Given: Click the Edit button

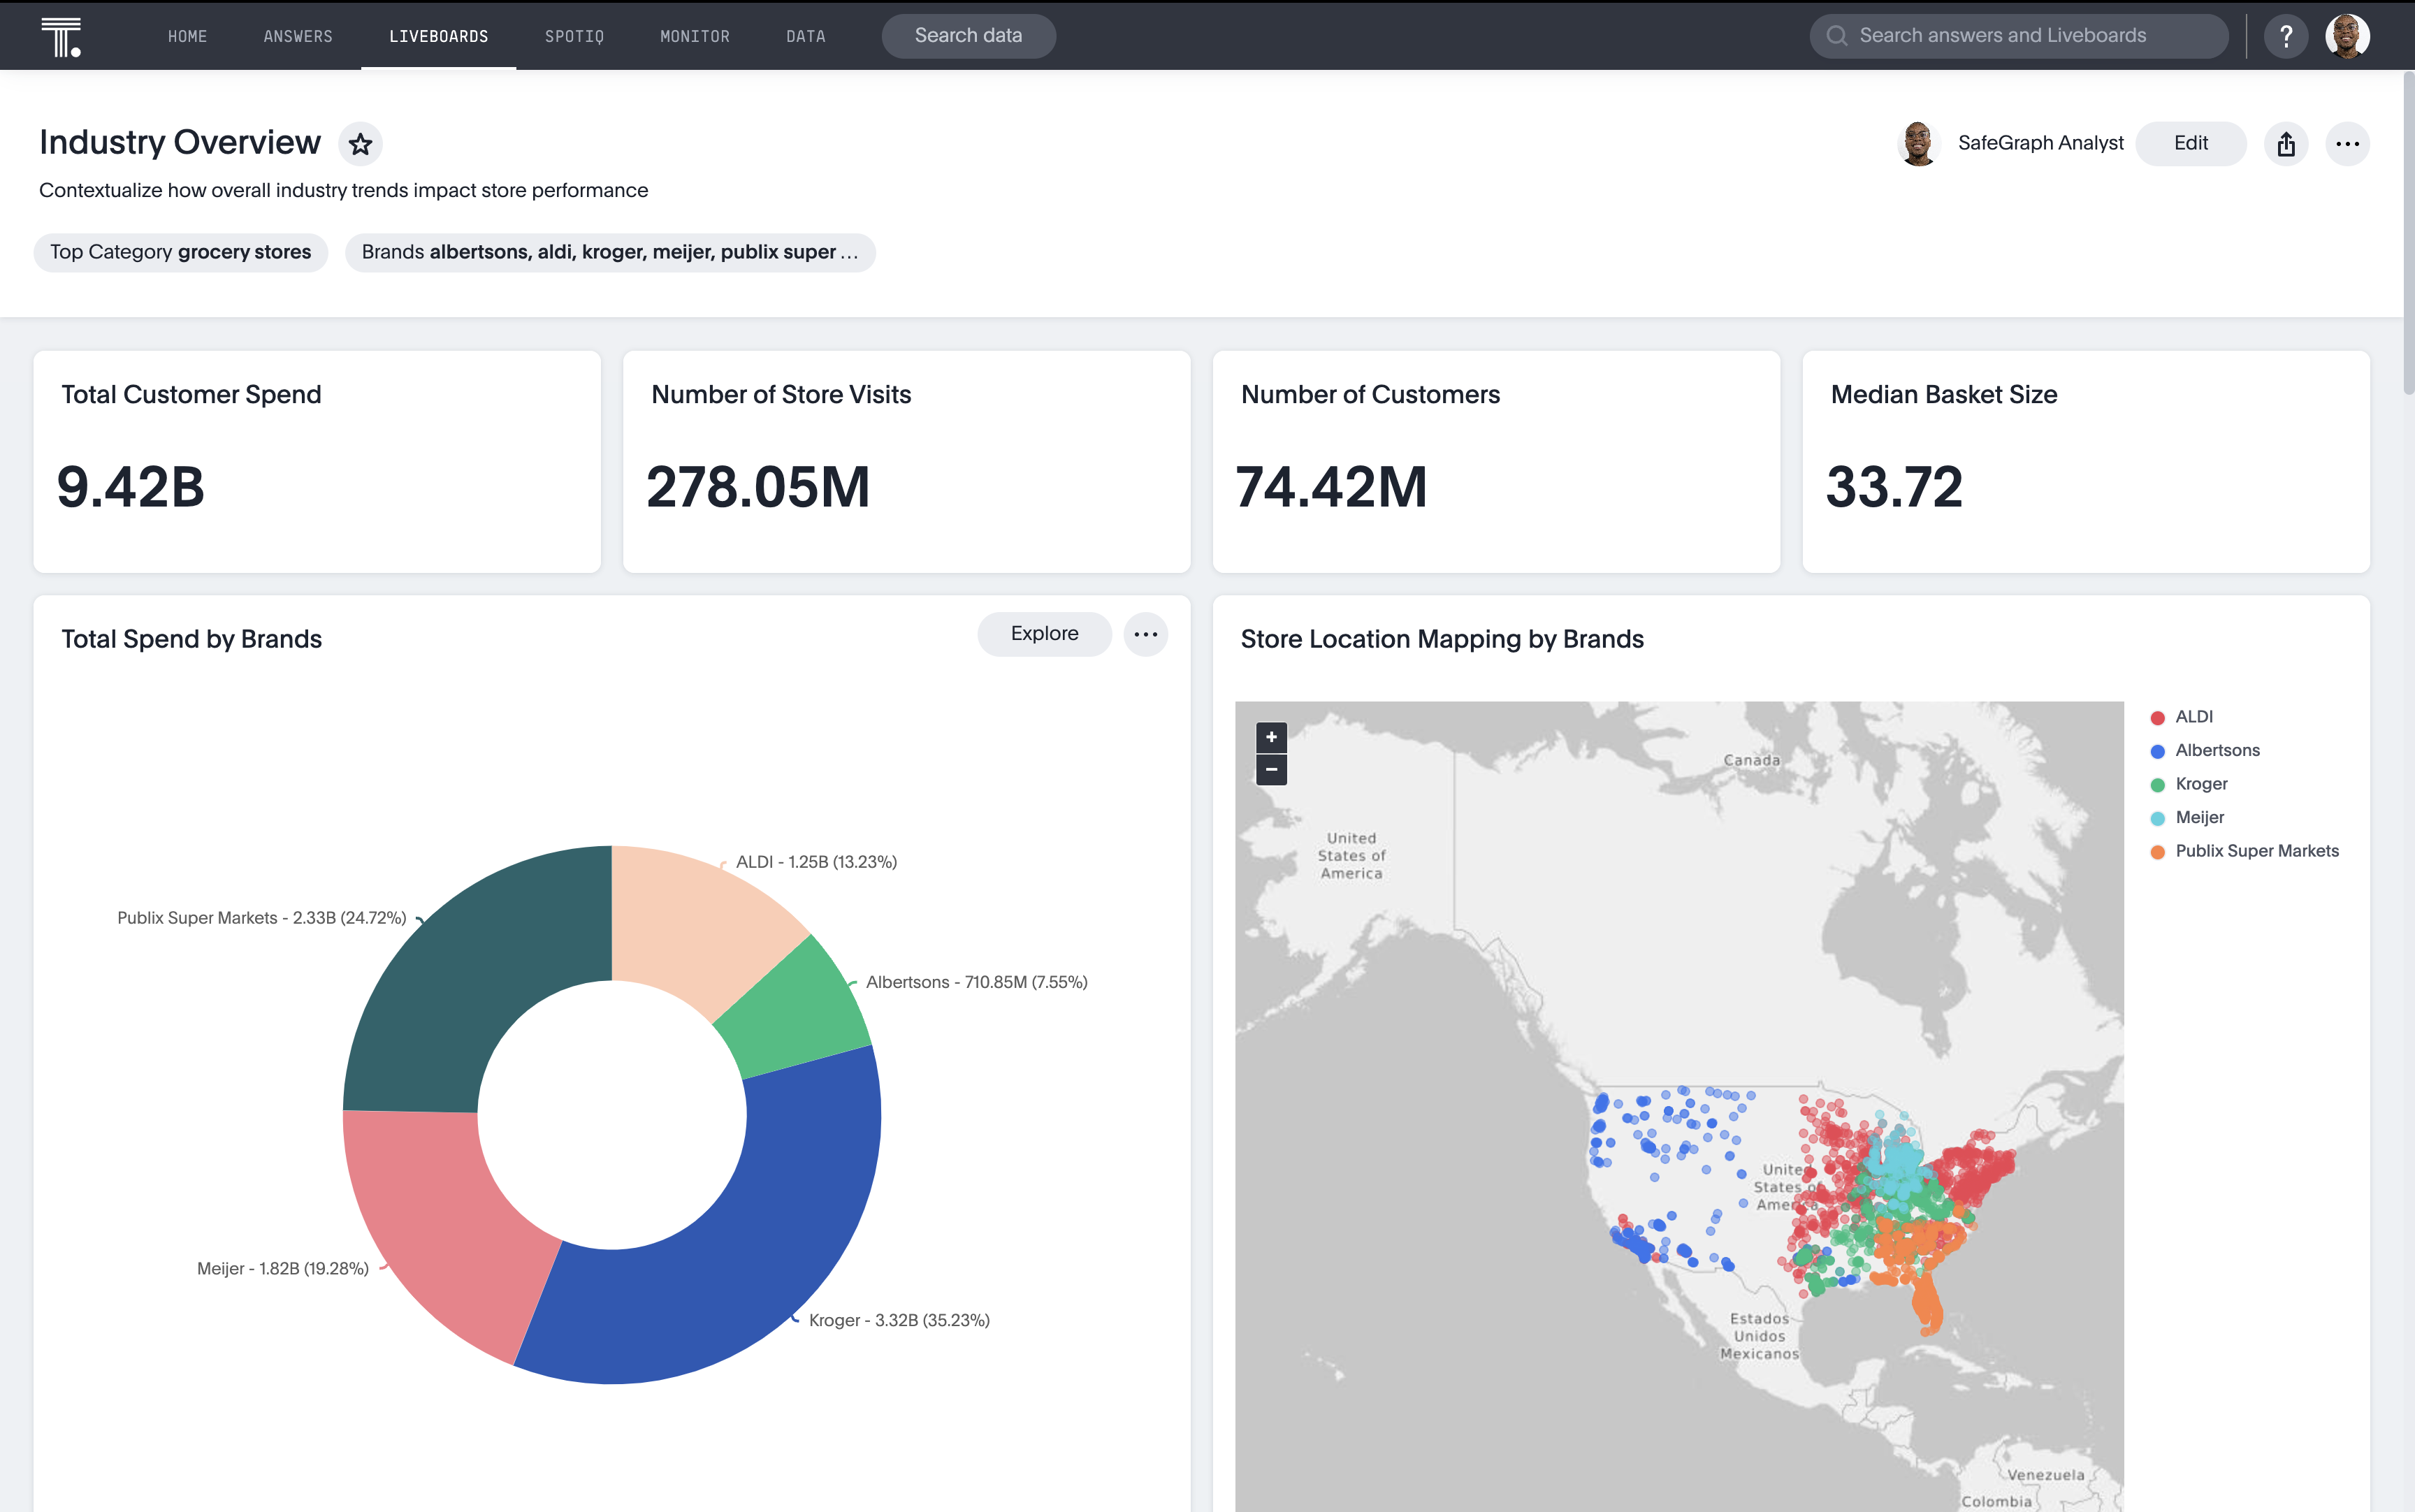Looking at the screenshot, I should point(2190,144).
